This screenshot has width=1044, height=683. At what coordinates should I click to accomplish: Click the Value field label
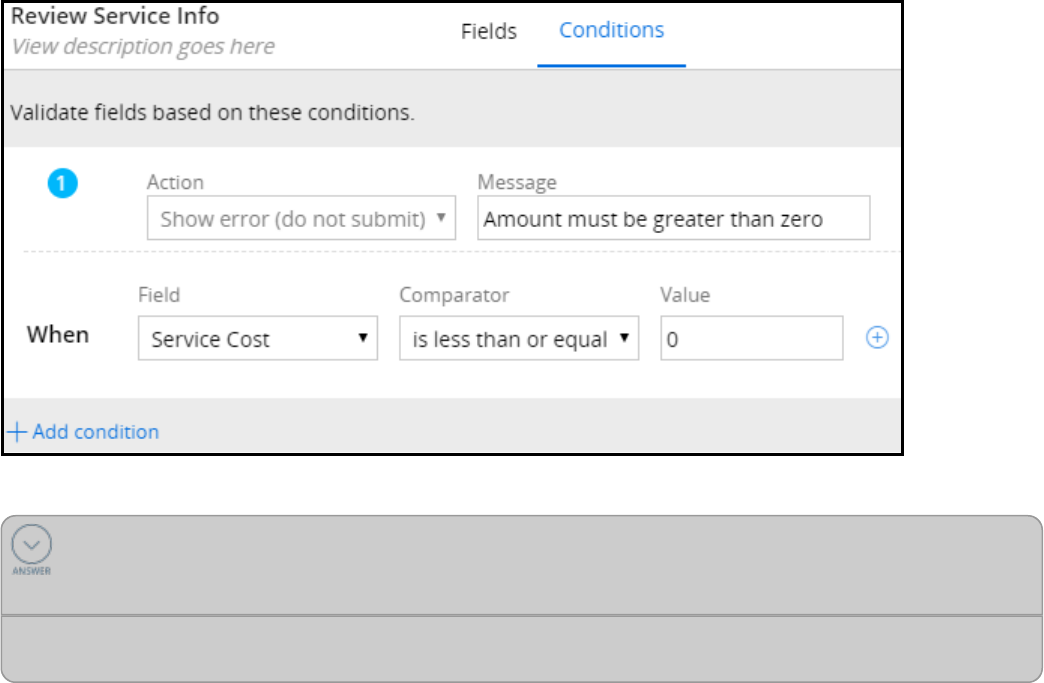click(x=685, y=295)
